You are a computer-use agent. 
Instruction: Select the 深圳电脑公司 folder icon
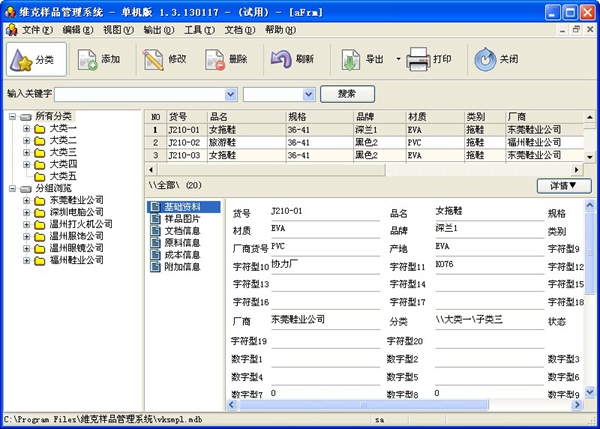[x=40, y=212]
